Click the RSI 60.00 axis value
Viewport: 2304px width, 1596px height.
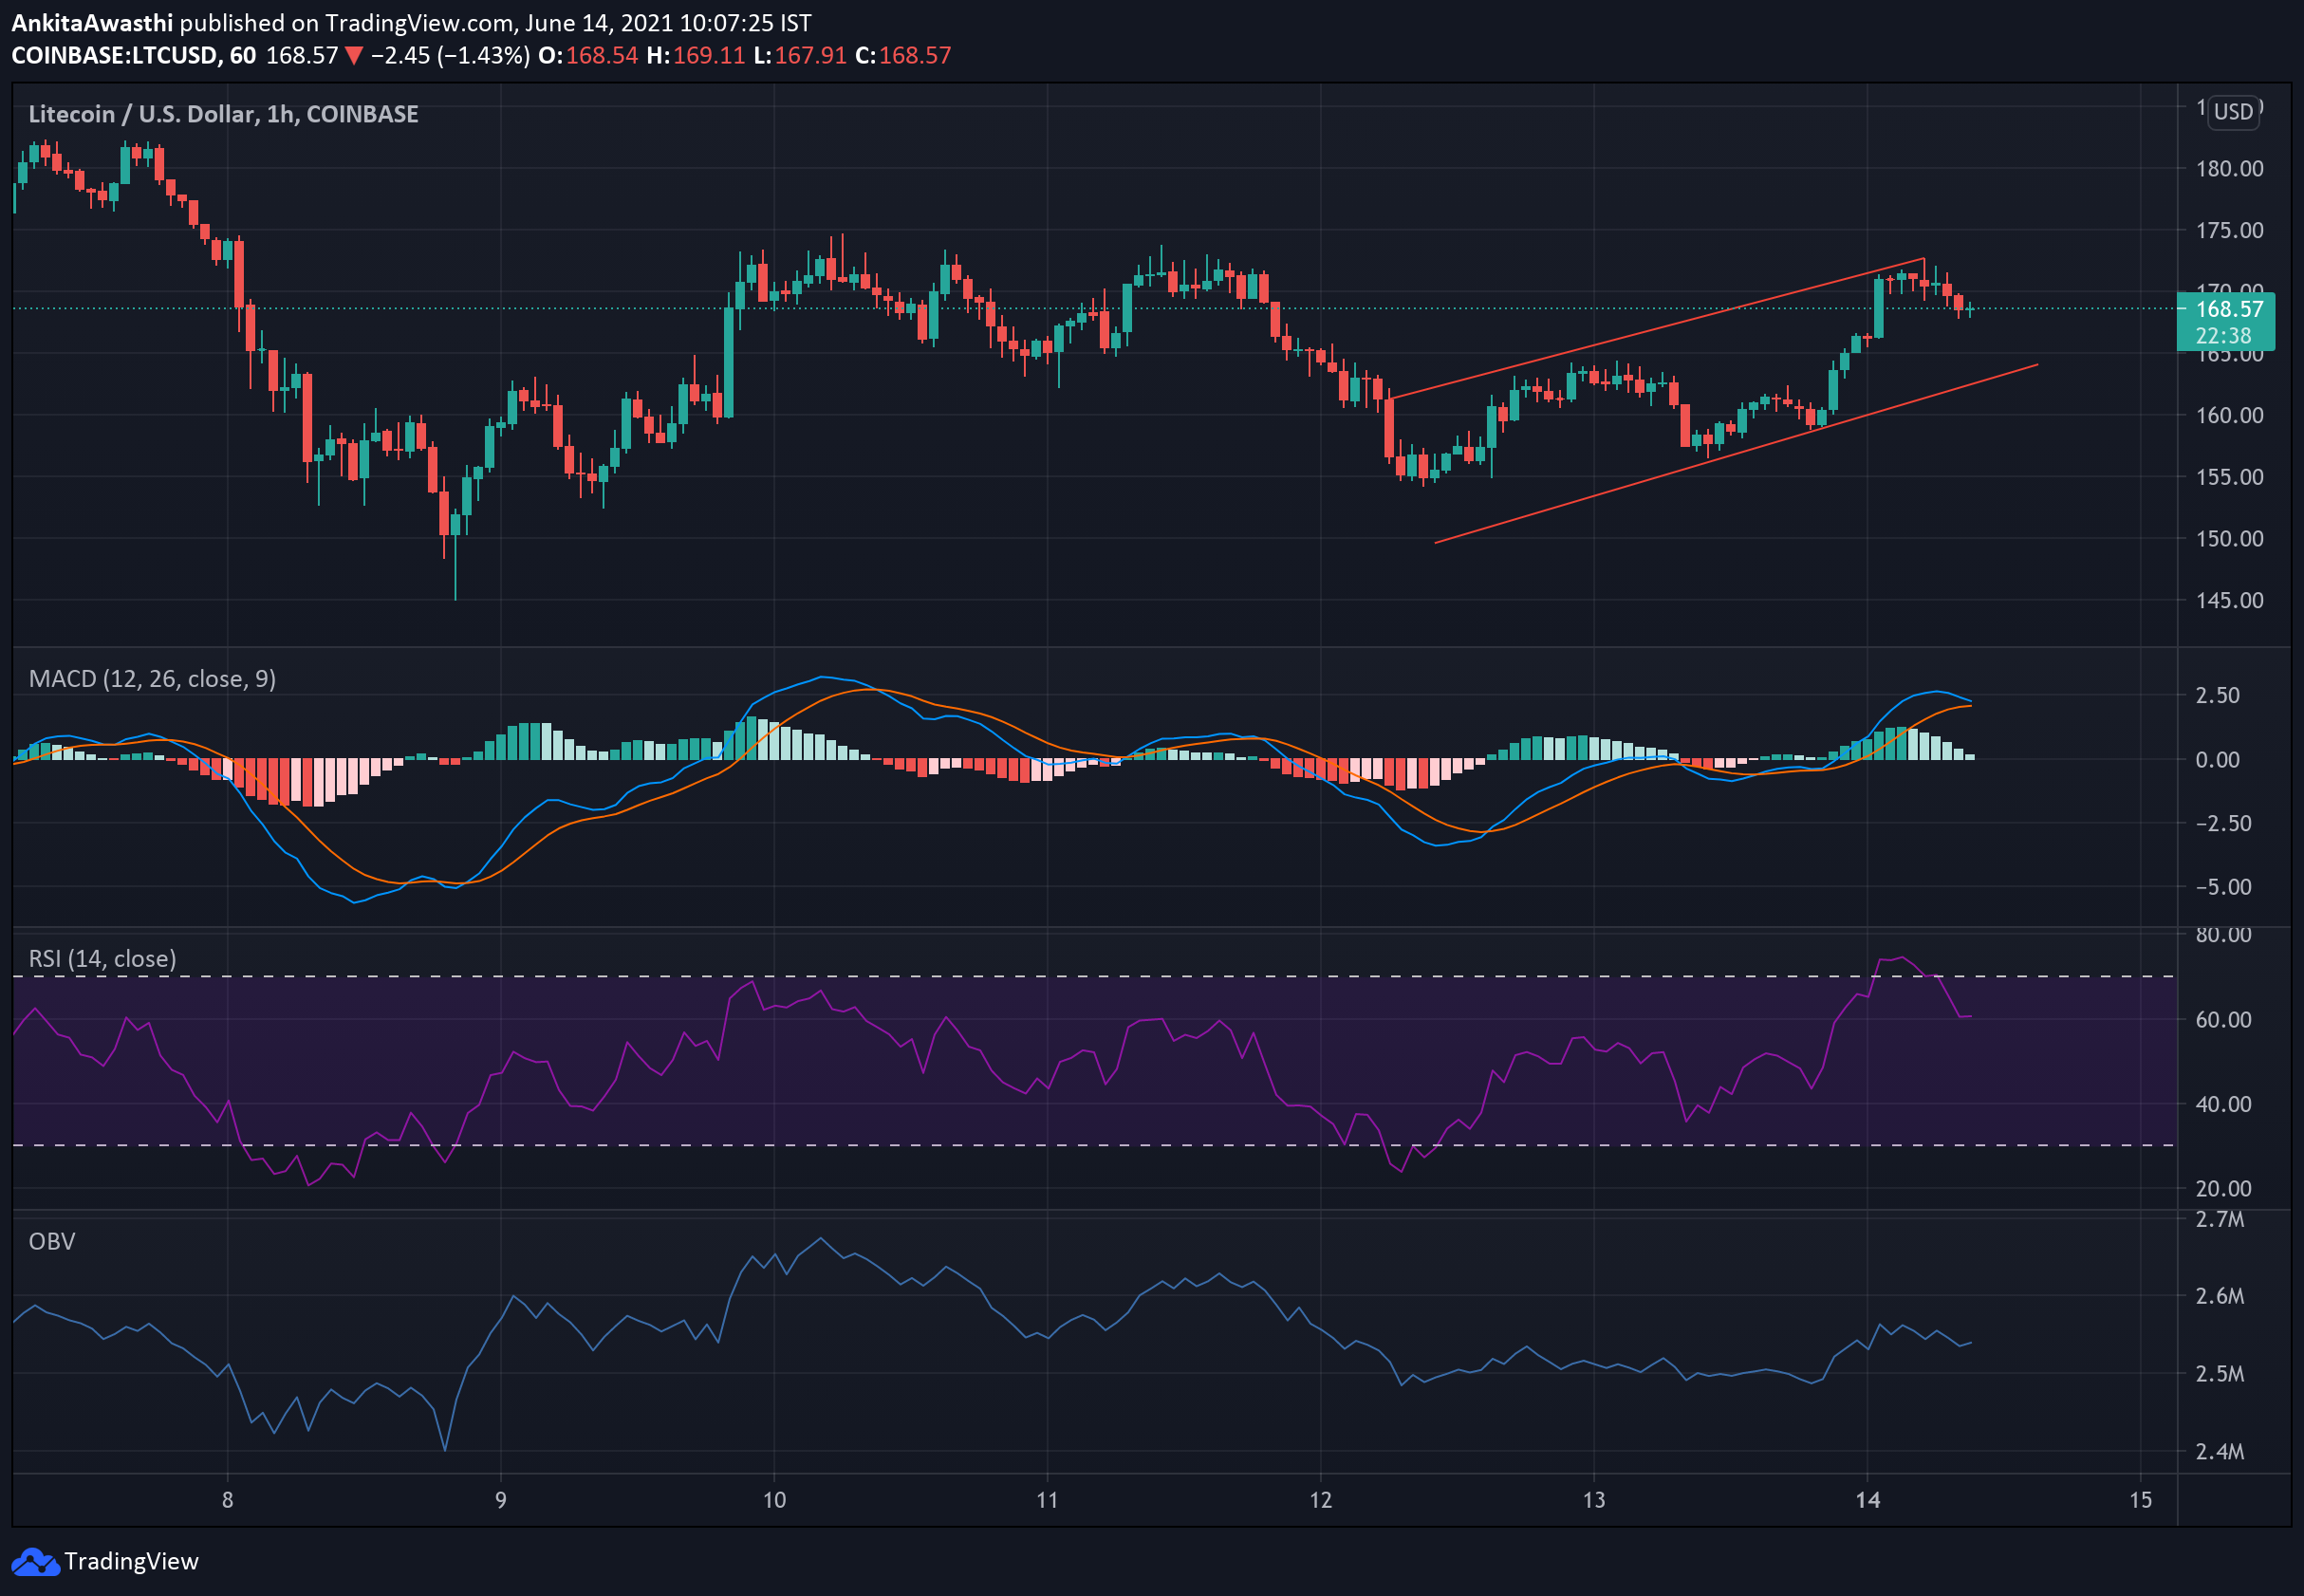(2223, 1019)
